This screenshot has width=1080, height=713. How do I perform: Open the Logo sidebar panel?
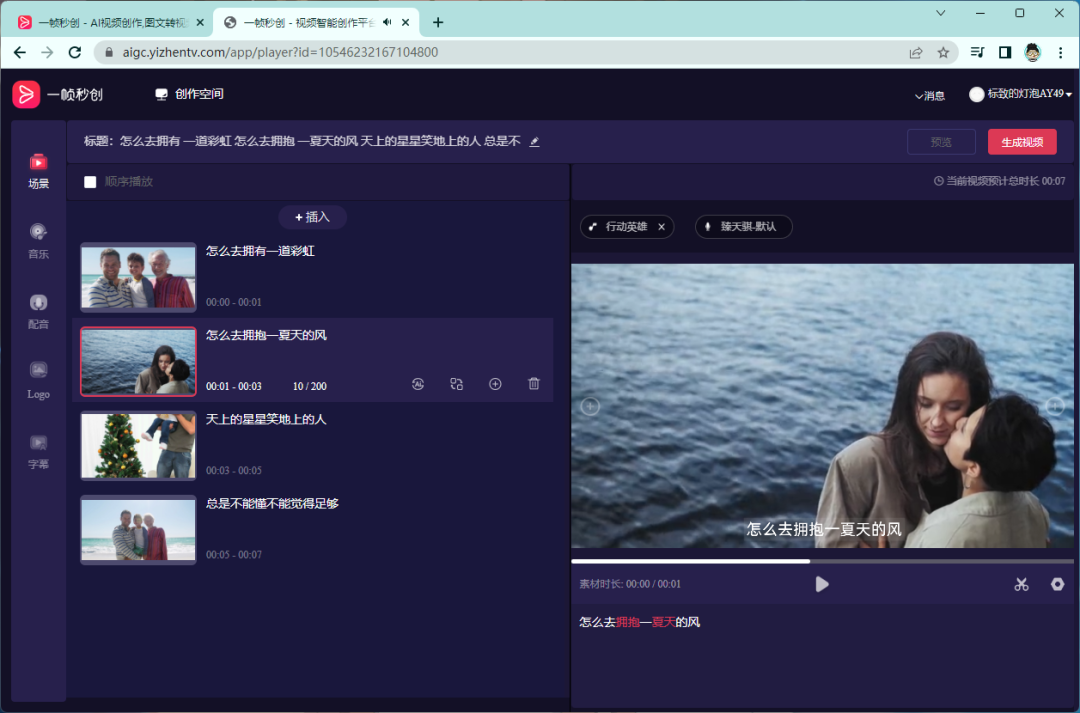(x=38, y=379)
